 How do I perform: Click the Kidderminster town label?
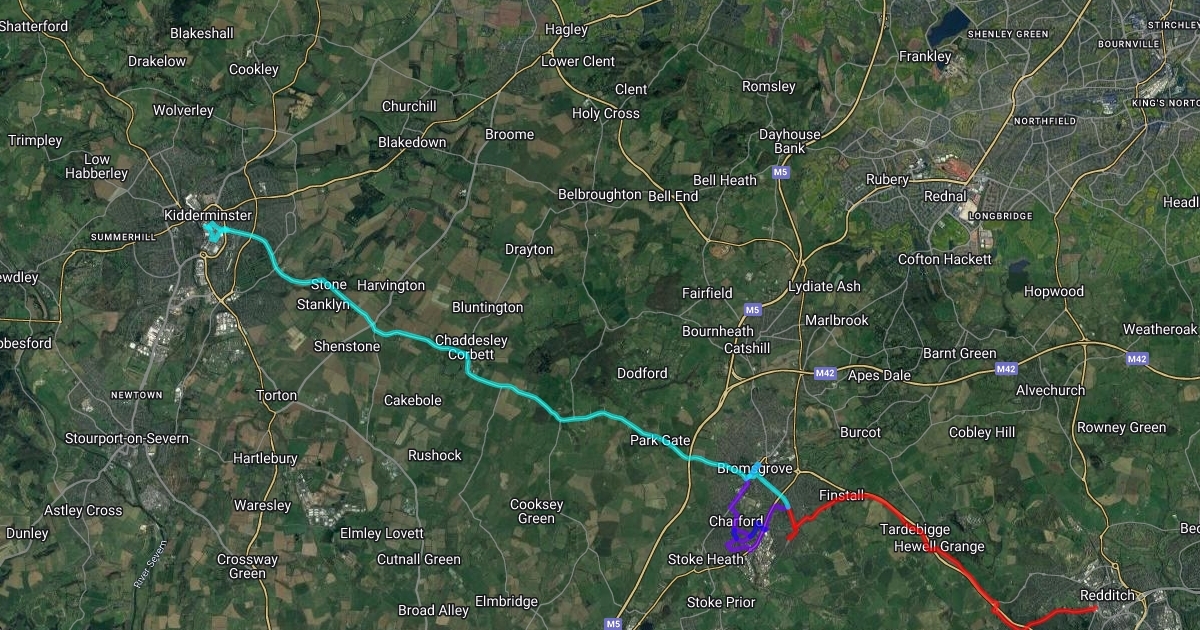pos(208,215)
